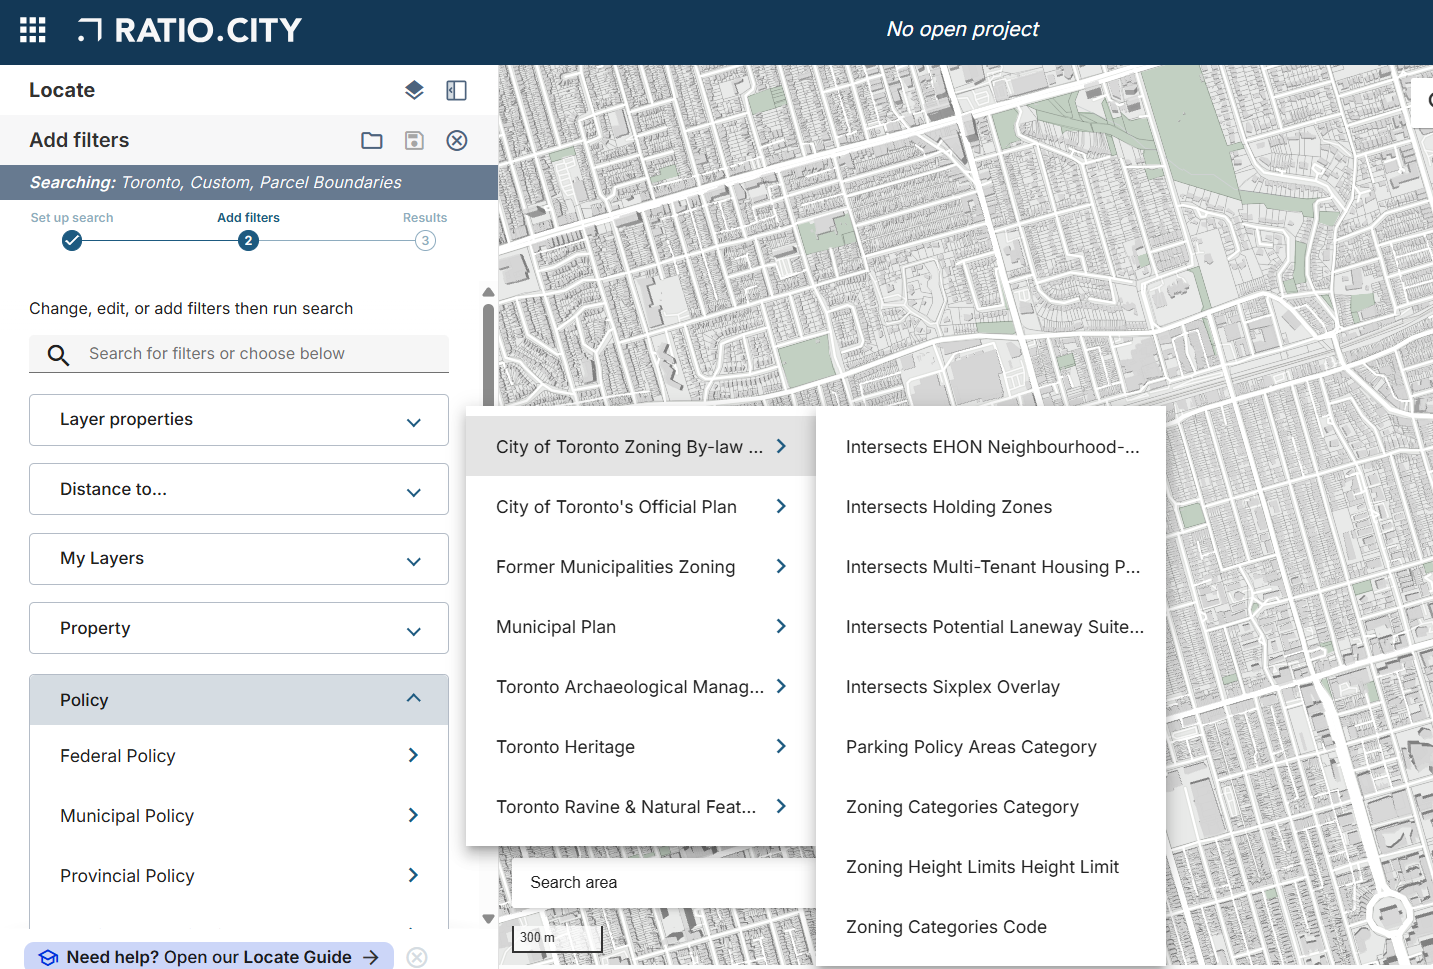Select Zoning Height Limits Height Limit
The image size is (1433, 969).
[x=991, y=867]
